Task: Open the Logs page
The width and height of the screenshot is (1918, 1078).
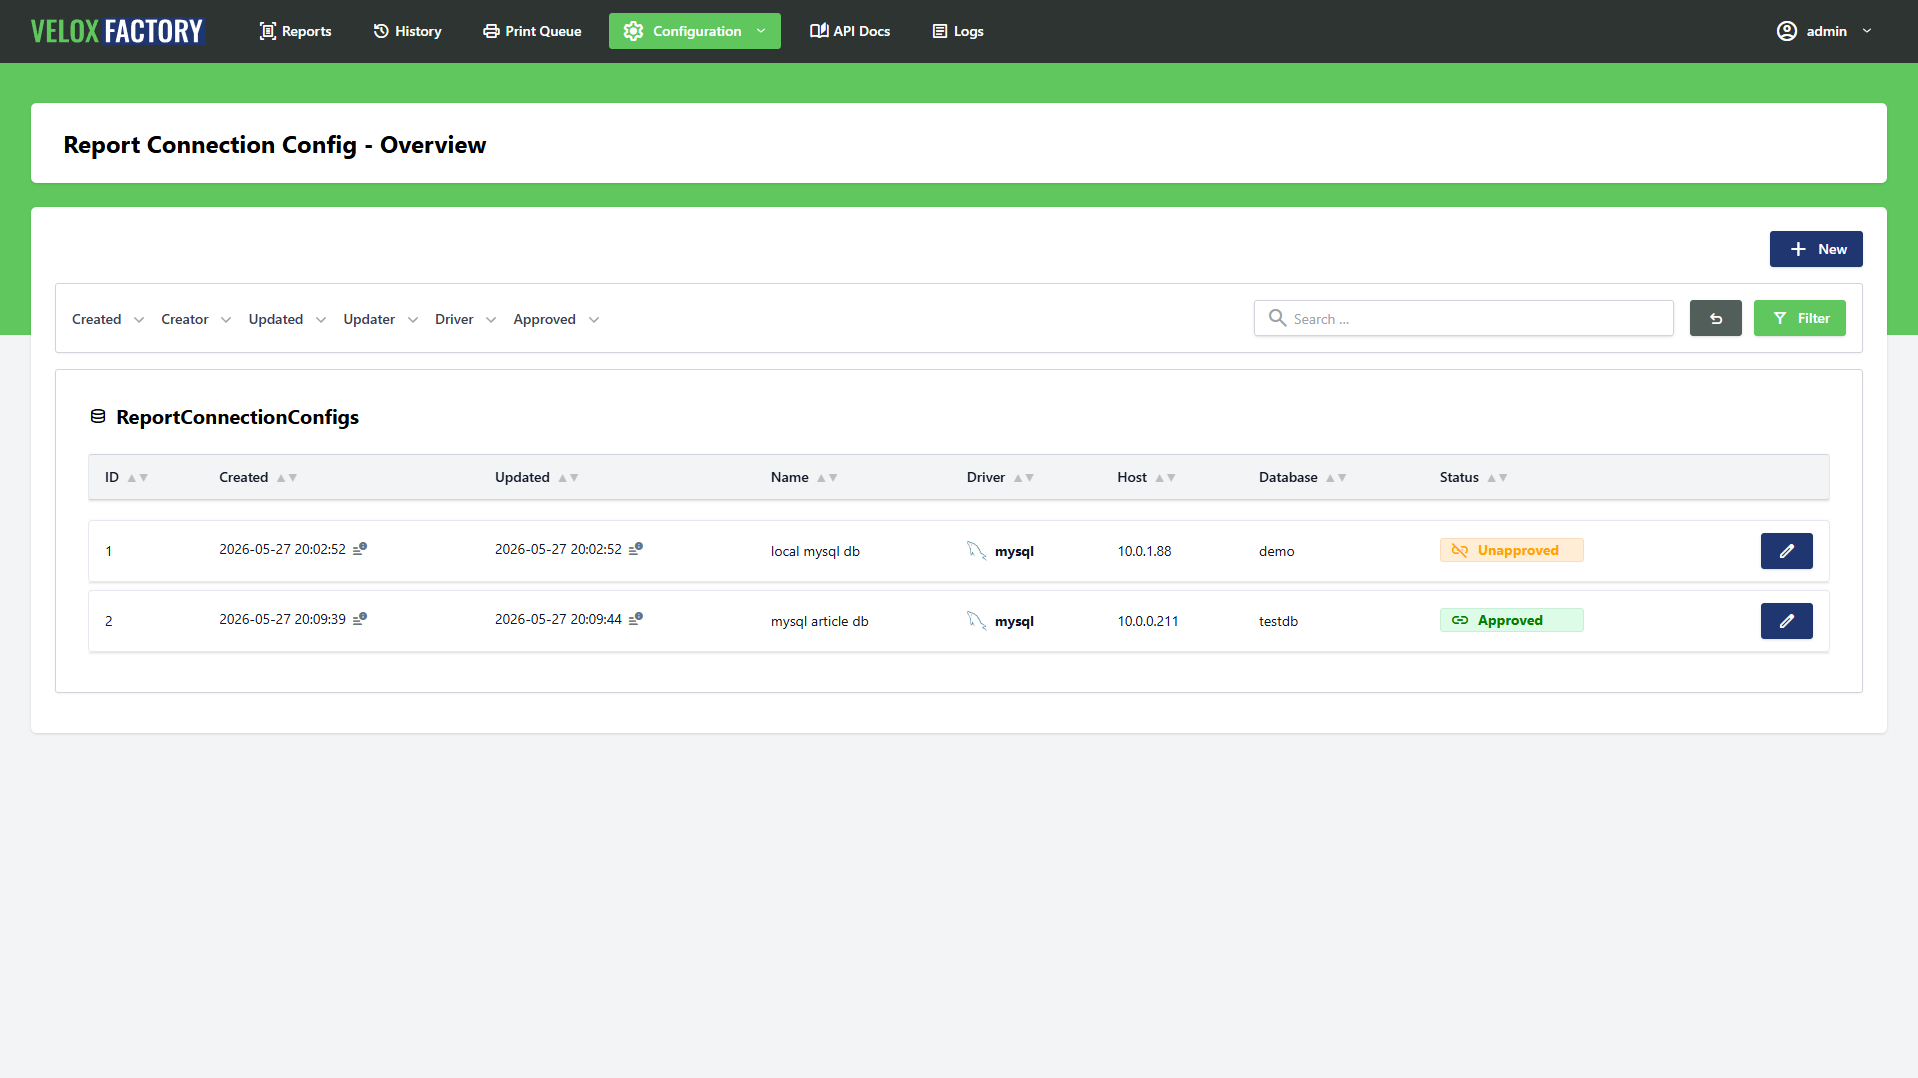Action: [x=958, y=31]
